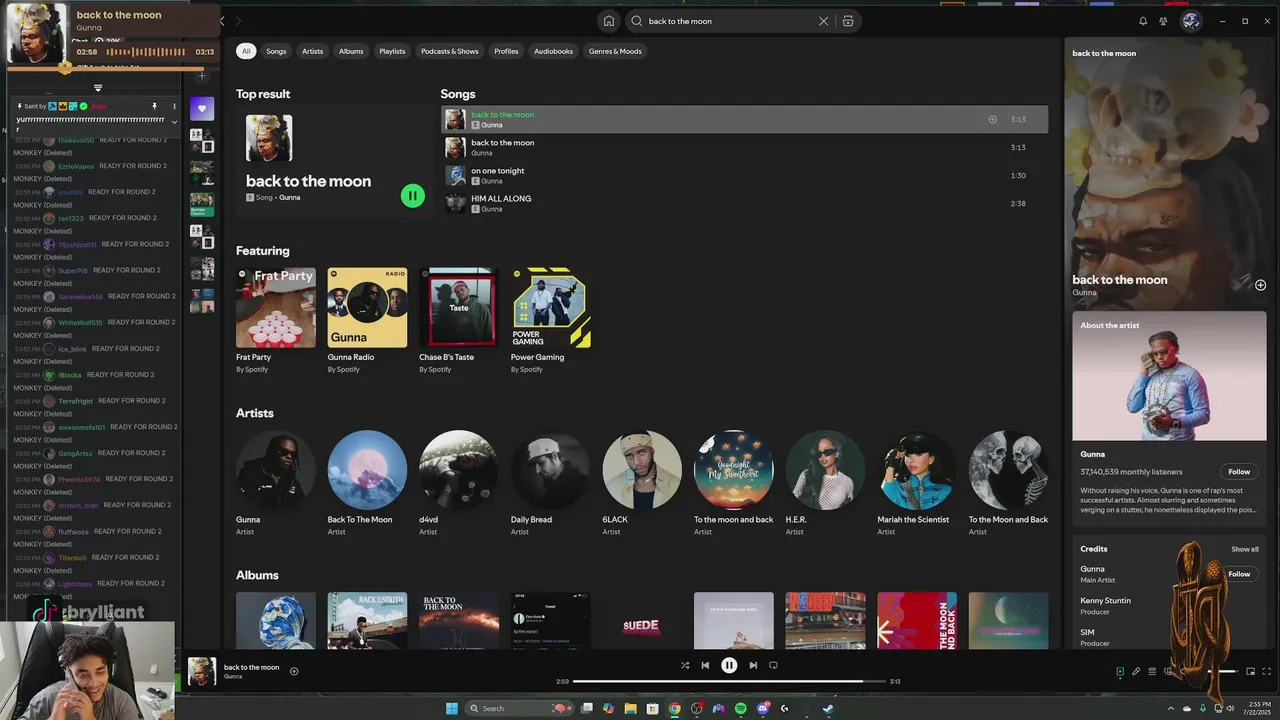Open the Power Gaming playlist

tap(551, 321)
